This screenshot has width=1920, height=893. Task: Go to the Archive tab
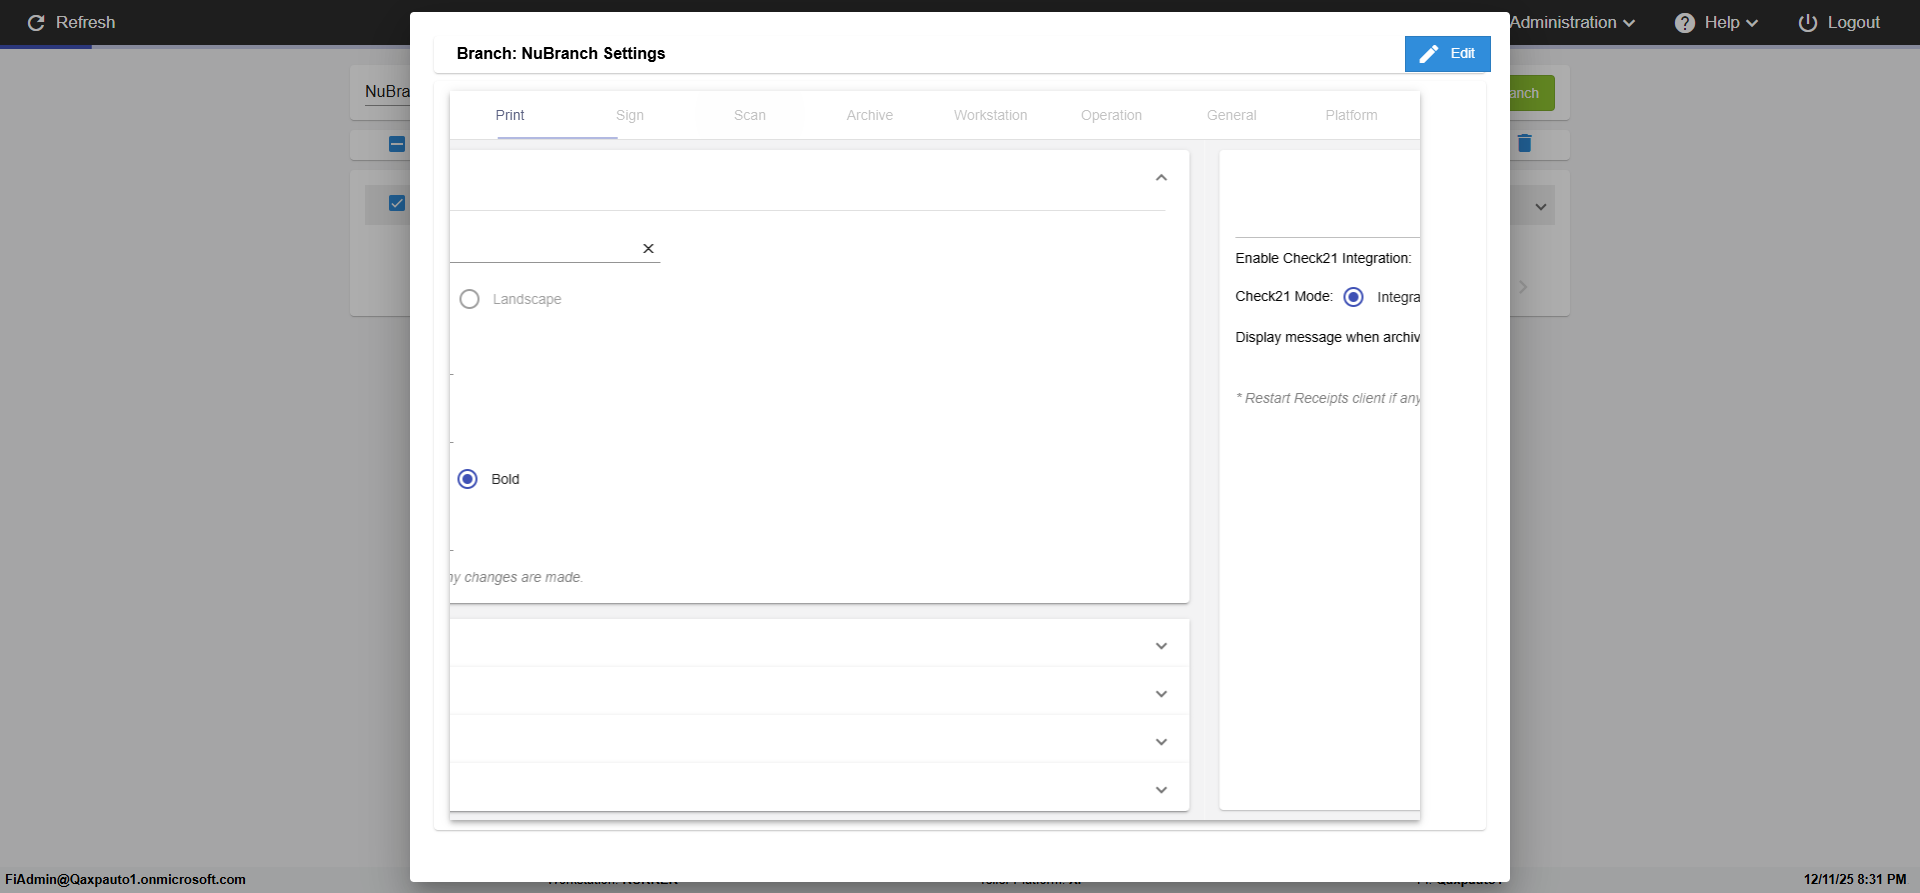point(870,116)
